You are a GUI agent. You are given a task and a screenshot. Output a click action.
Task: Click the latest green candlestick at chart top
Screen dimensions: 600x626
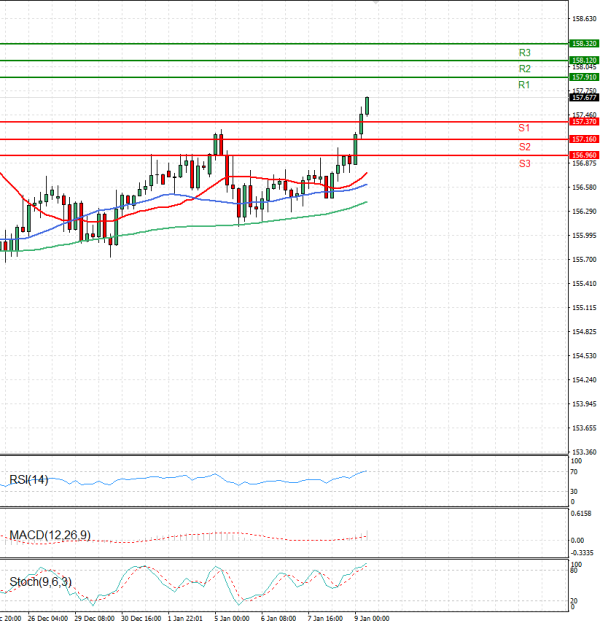pyautogui.click(x=367, y=106)
